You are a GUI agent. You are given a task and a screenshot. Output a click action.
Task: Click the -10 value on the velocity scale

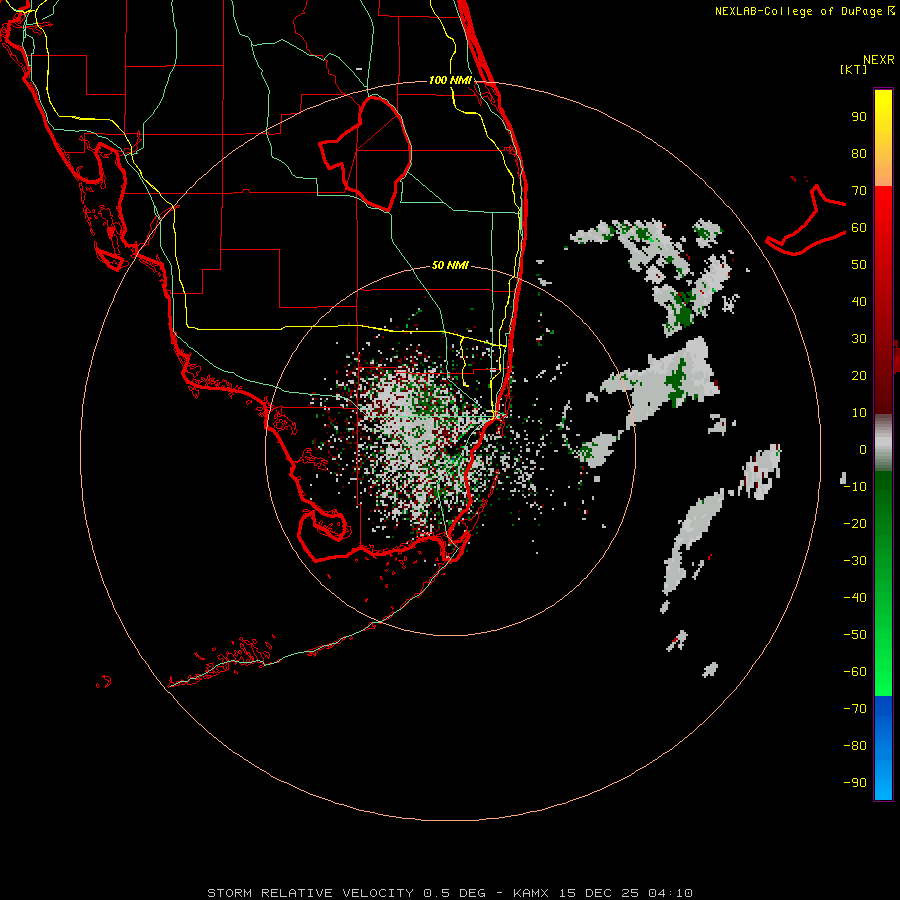click(x=855, y=487)
